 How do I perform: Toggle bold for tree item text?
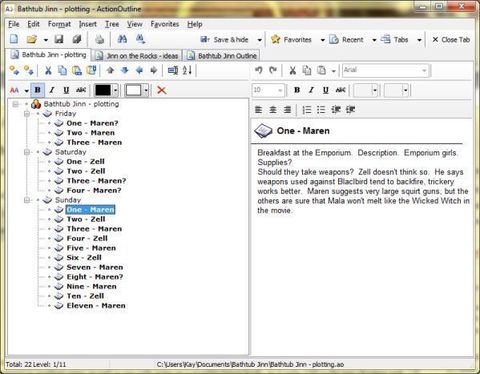(x=37, y=90)
